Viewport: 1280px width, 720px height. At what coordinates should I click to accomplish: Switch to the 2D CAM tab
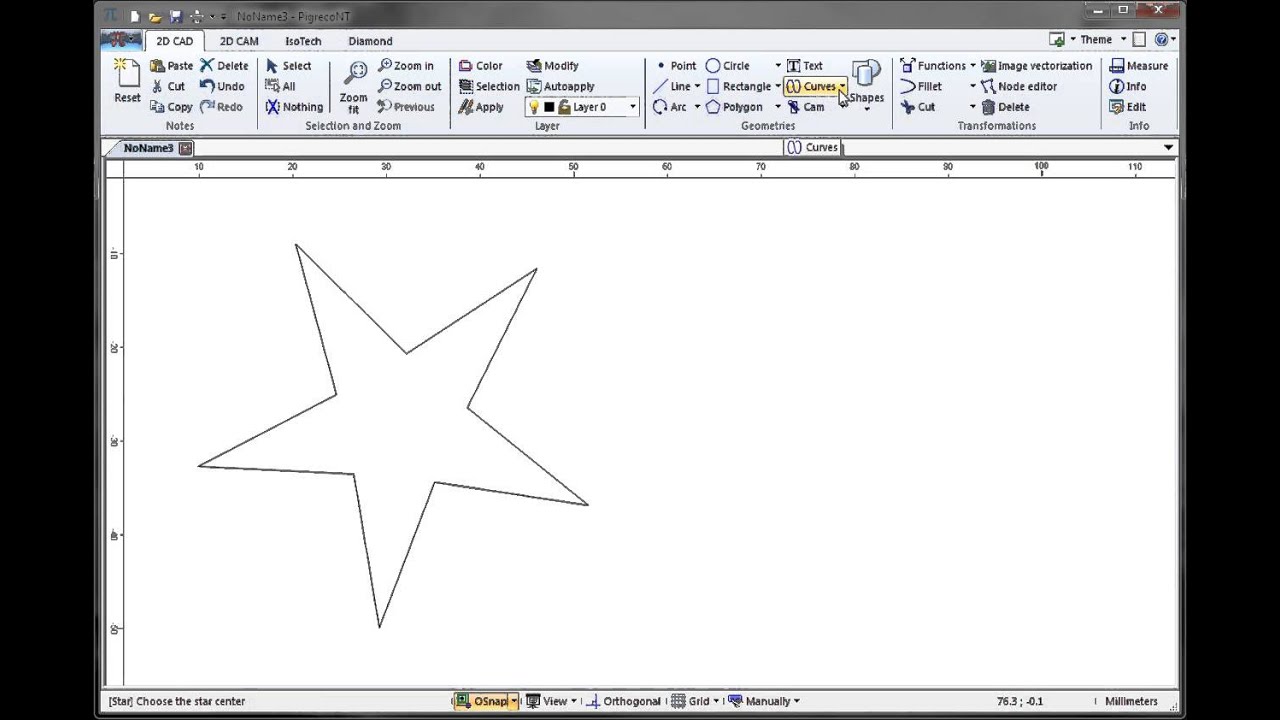tap(239, 41)
